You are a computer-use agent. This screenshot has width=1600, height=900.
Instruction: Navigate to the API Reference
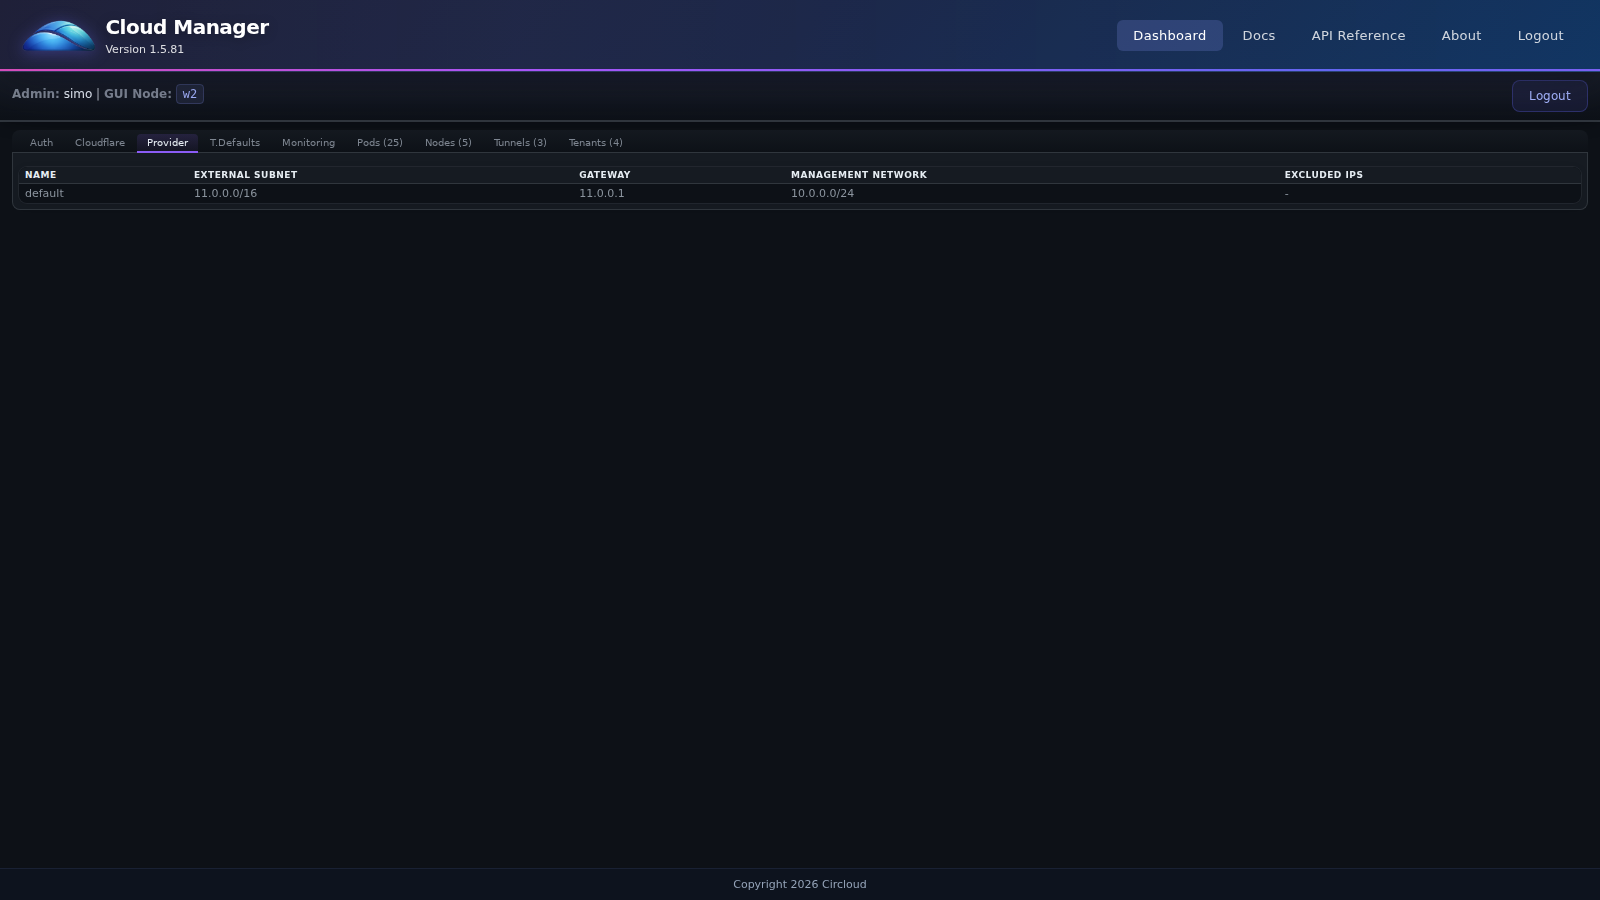(x=1358, y=35)
